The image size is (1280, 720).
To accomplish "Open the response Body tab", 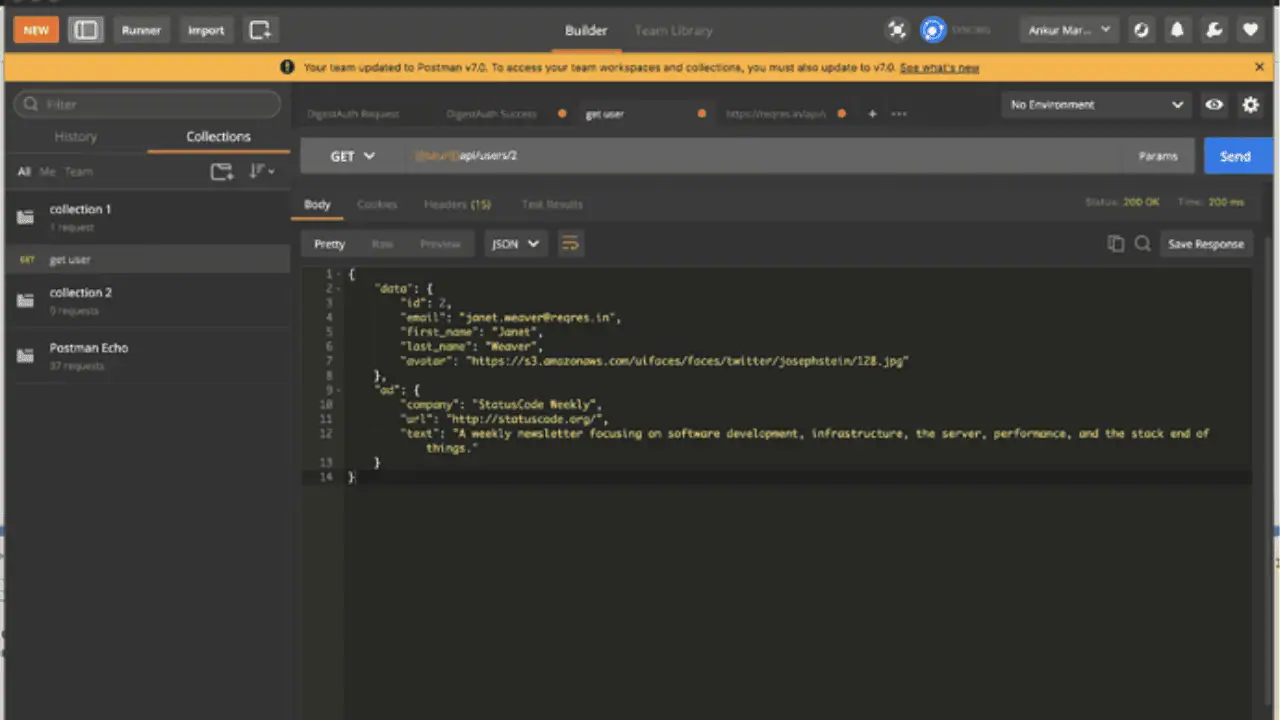I will (x=317, y=204).
